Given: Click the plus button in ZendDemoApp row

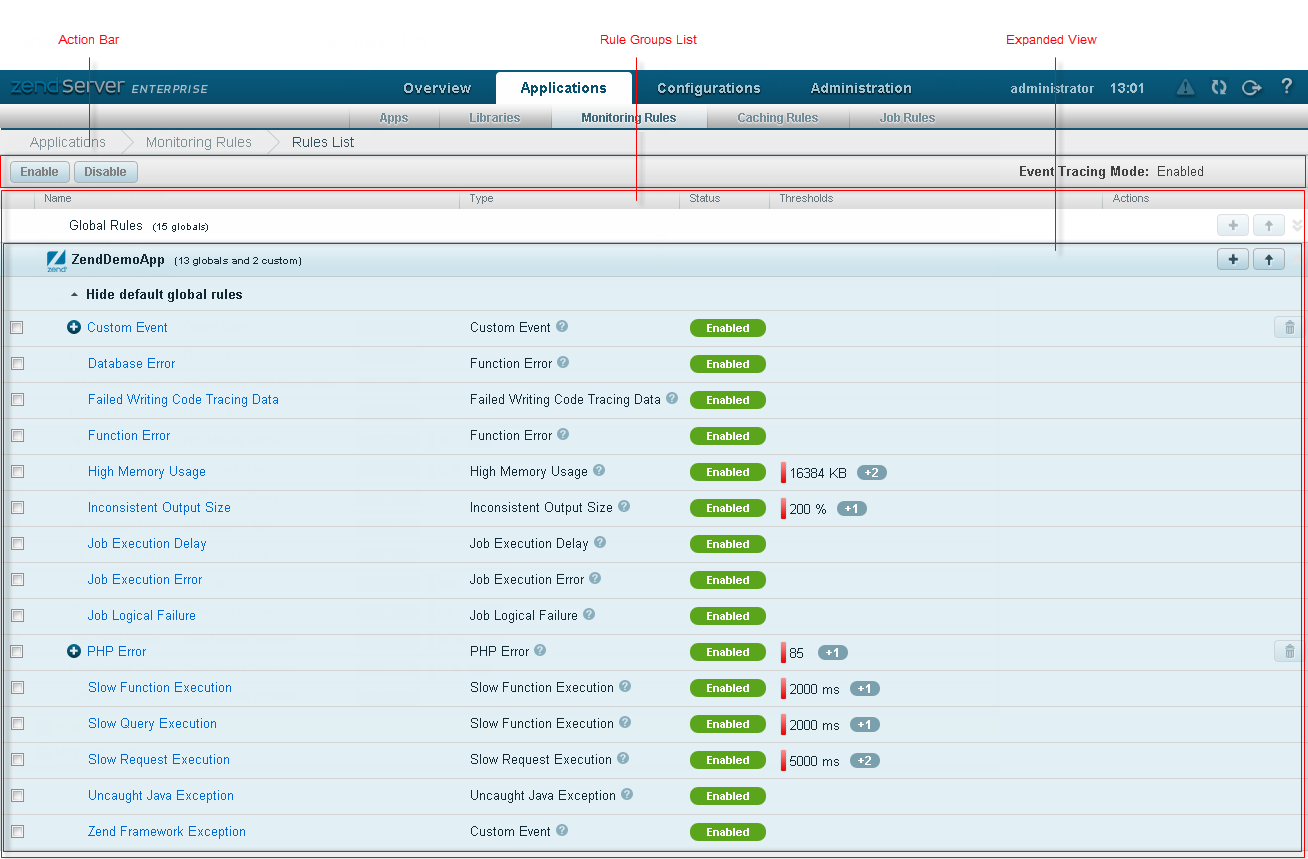Looking at the screenshot, I should [1232, 260].
